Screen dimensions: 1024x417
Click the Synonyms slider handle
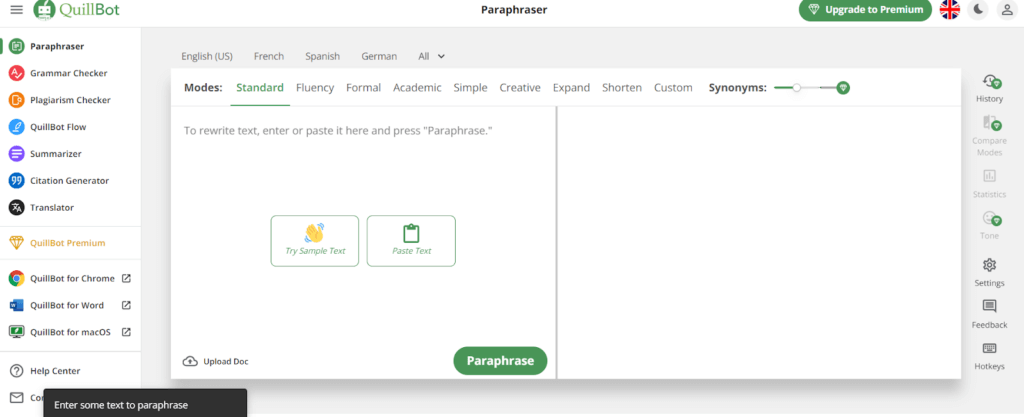[797, 87]
